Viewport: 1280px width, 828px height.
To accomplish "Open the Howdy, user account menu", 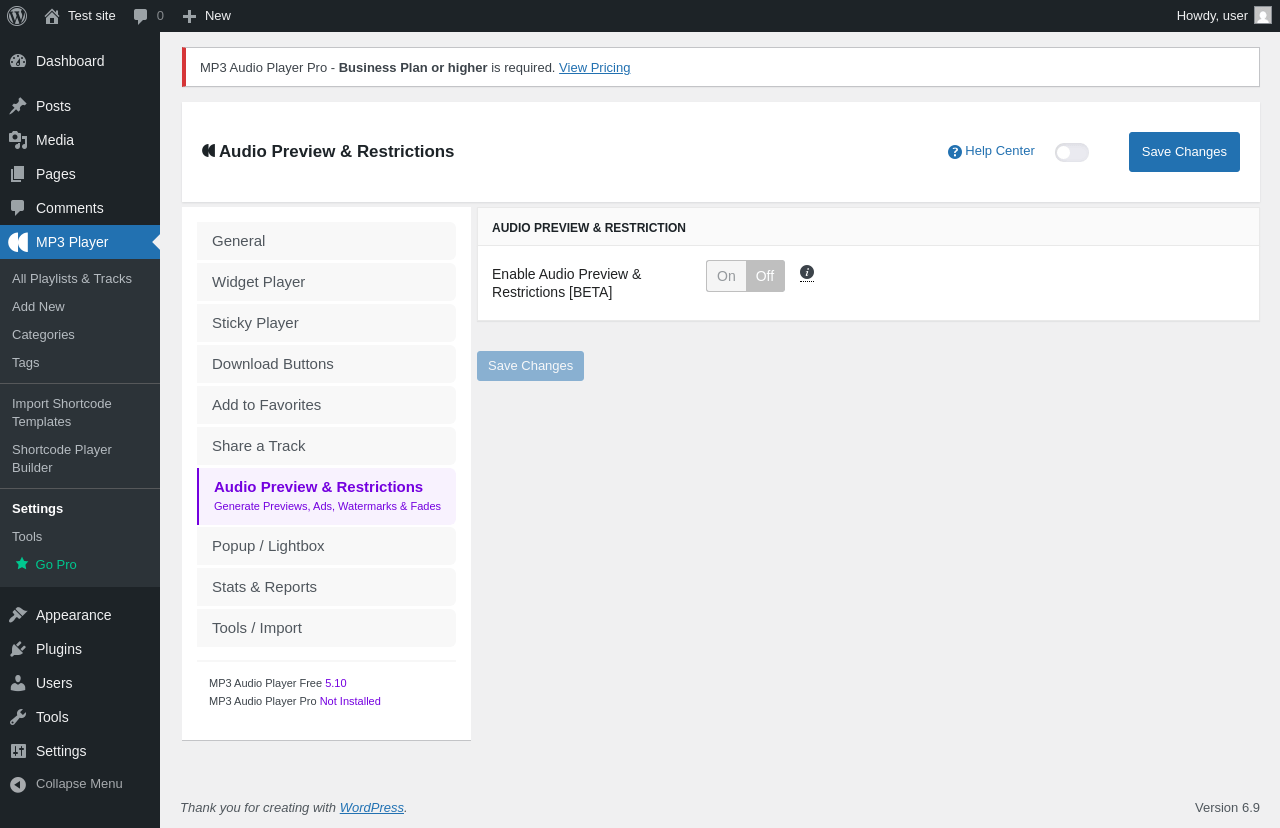I will 1224,16.
